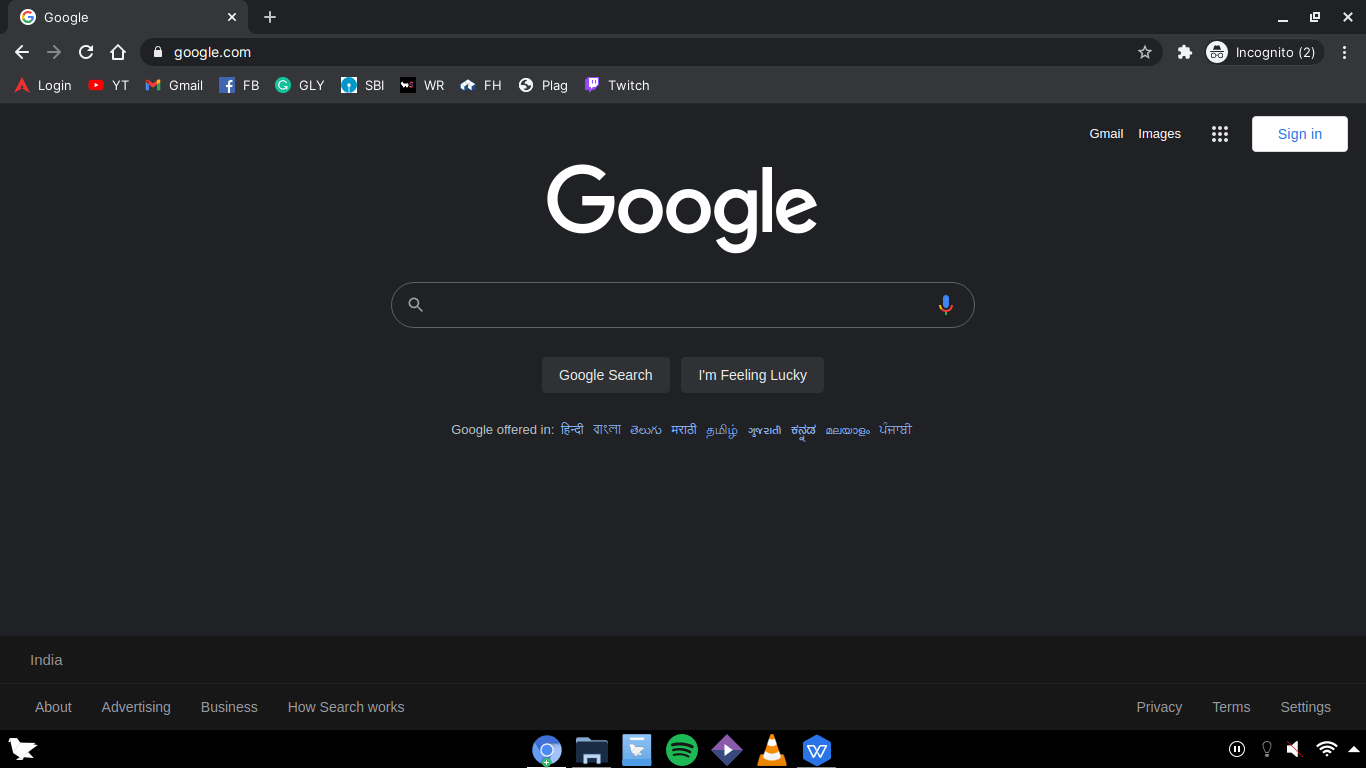Viewport: 1366px width, 768px height.
Task: Click the Chrome icon in the taskbar
Action: (x=547, y=750)
